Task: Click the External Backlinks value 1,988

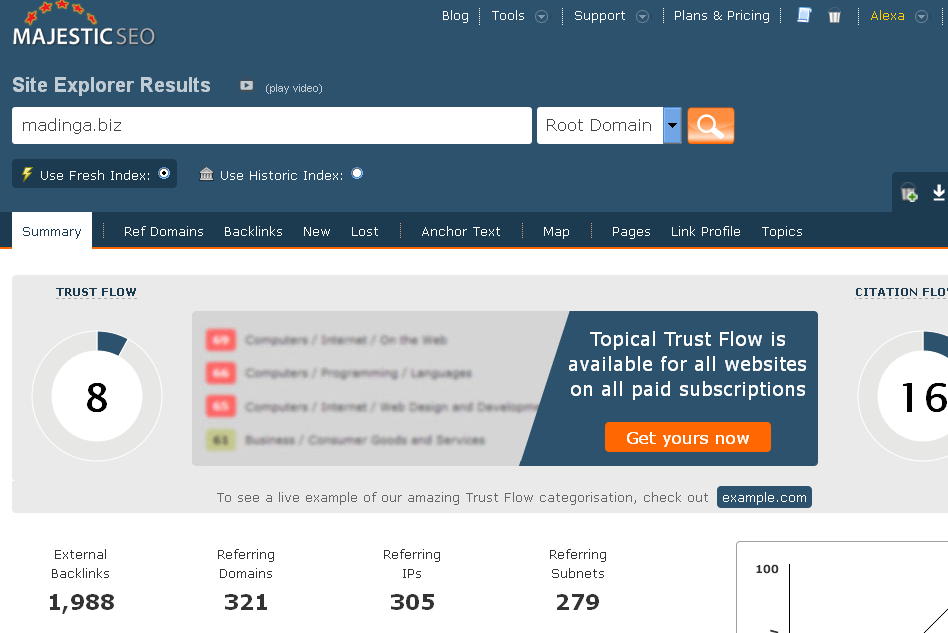Action: 81,602
